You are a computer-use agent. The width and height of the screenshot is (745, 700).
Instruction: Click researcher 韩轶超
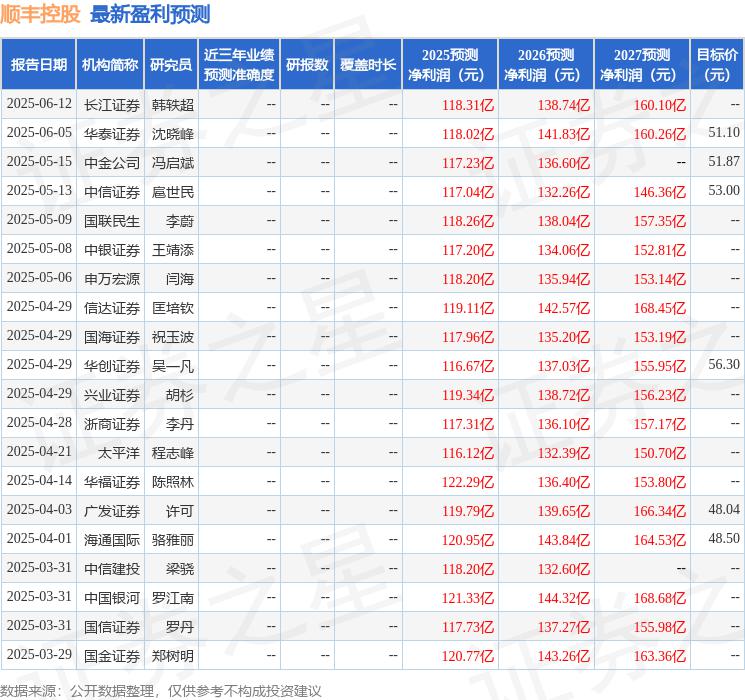pos(172,105)
